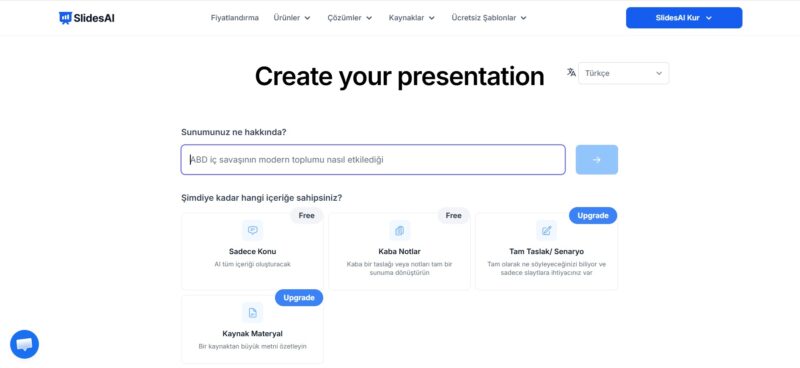Focus the presentation topic input field
800x368 pixels.
(x=373, y=160)
